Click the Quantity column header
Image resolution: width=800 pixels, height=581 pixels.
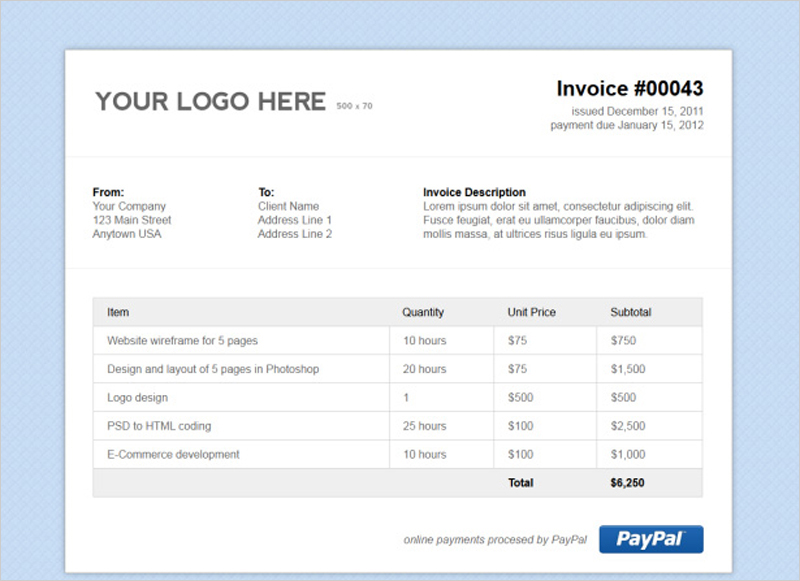click(x=423, y=312)
